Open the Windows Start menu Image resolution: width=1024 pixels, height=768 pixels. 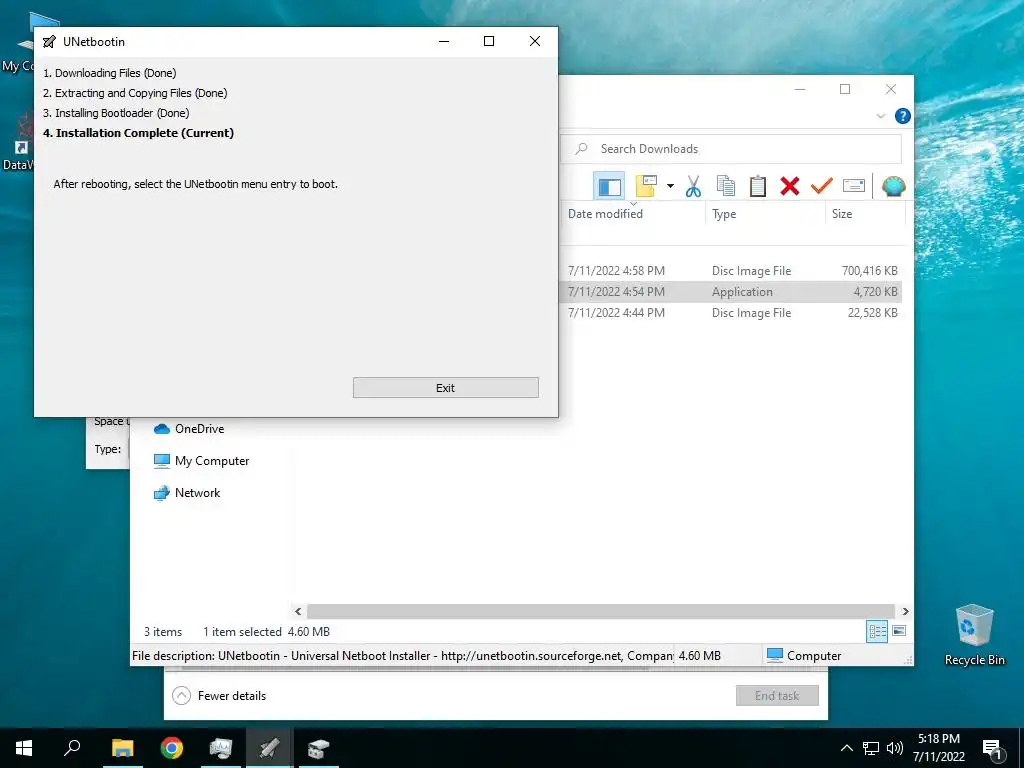pos(24,748)
